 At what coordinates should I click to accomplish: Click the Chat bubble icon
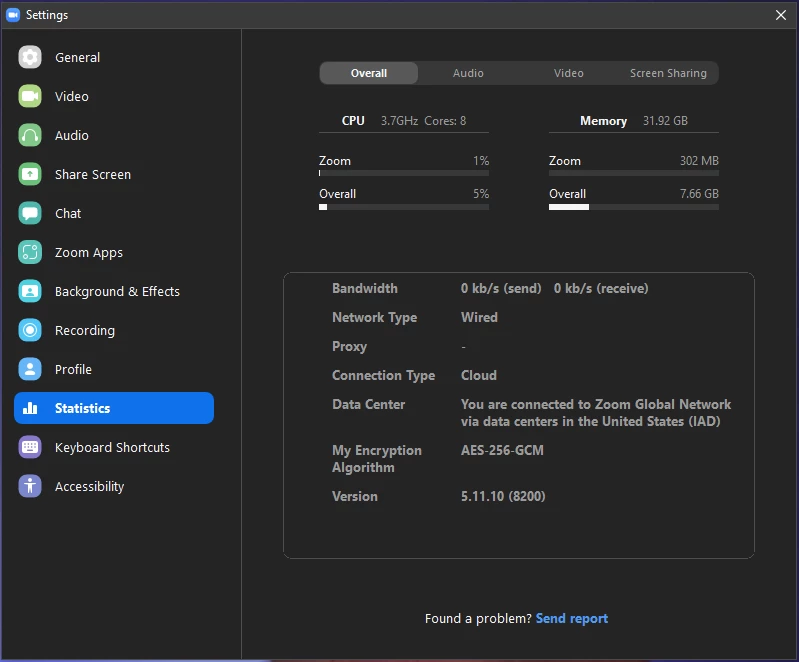tap(30, 214)
